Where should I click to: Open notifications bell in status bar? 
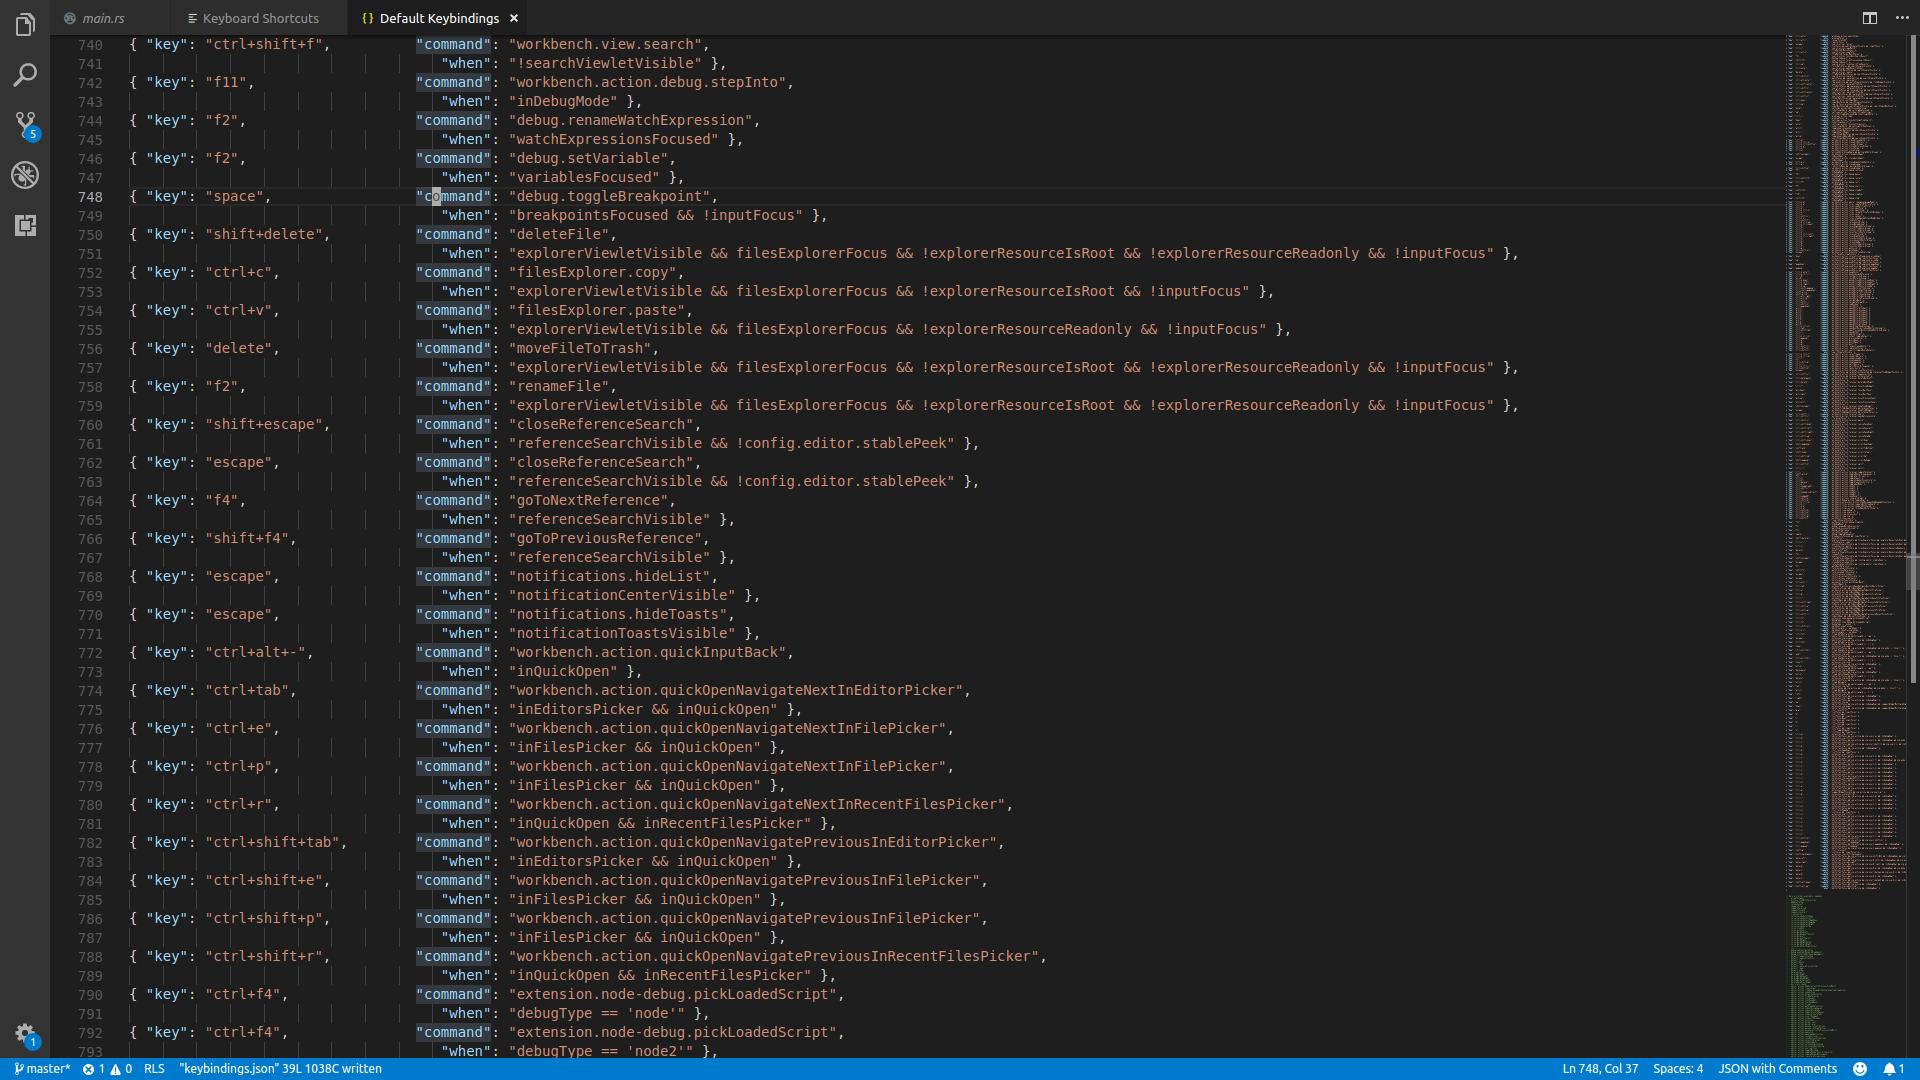point(1893,1069)
